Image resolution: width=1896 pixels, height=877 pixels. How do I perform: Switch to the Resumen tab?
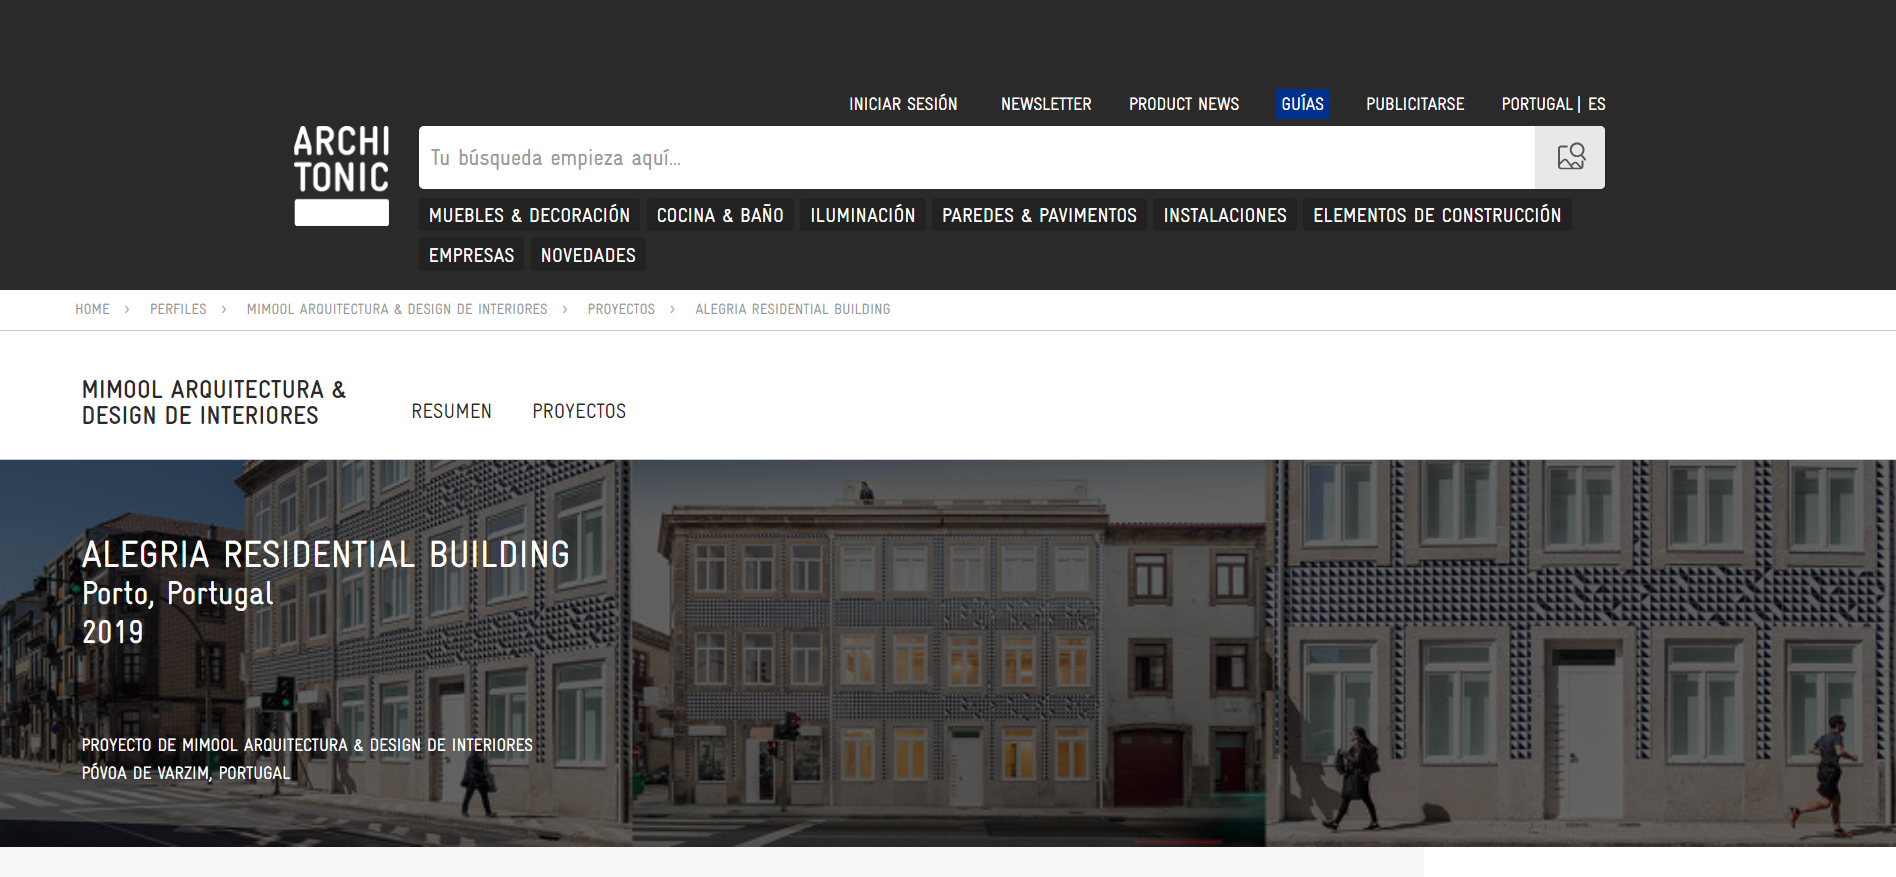click(452, 411)
